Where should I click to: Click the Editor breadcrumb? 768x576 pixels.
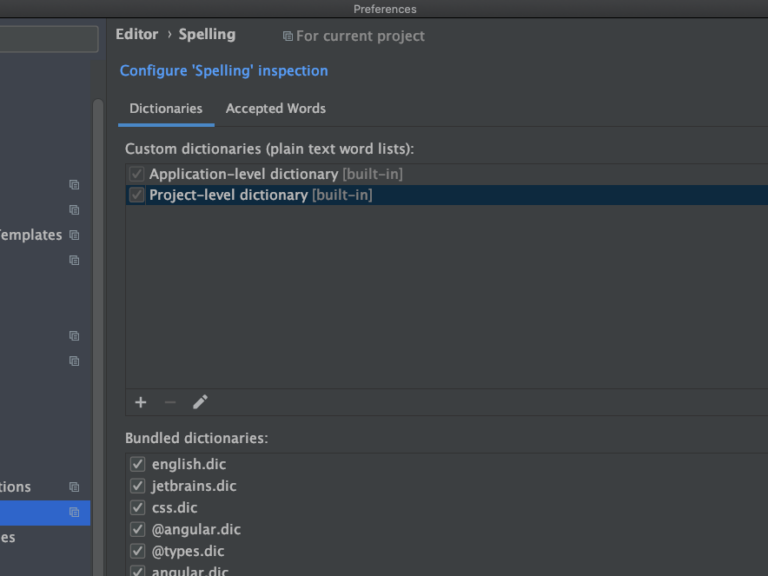click(x=137, y=34)
